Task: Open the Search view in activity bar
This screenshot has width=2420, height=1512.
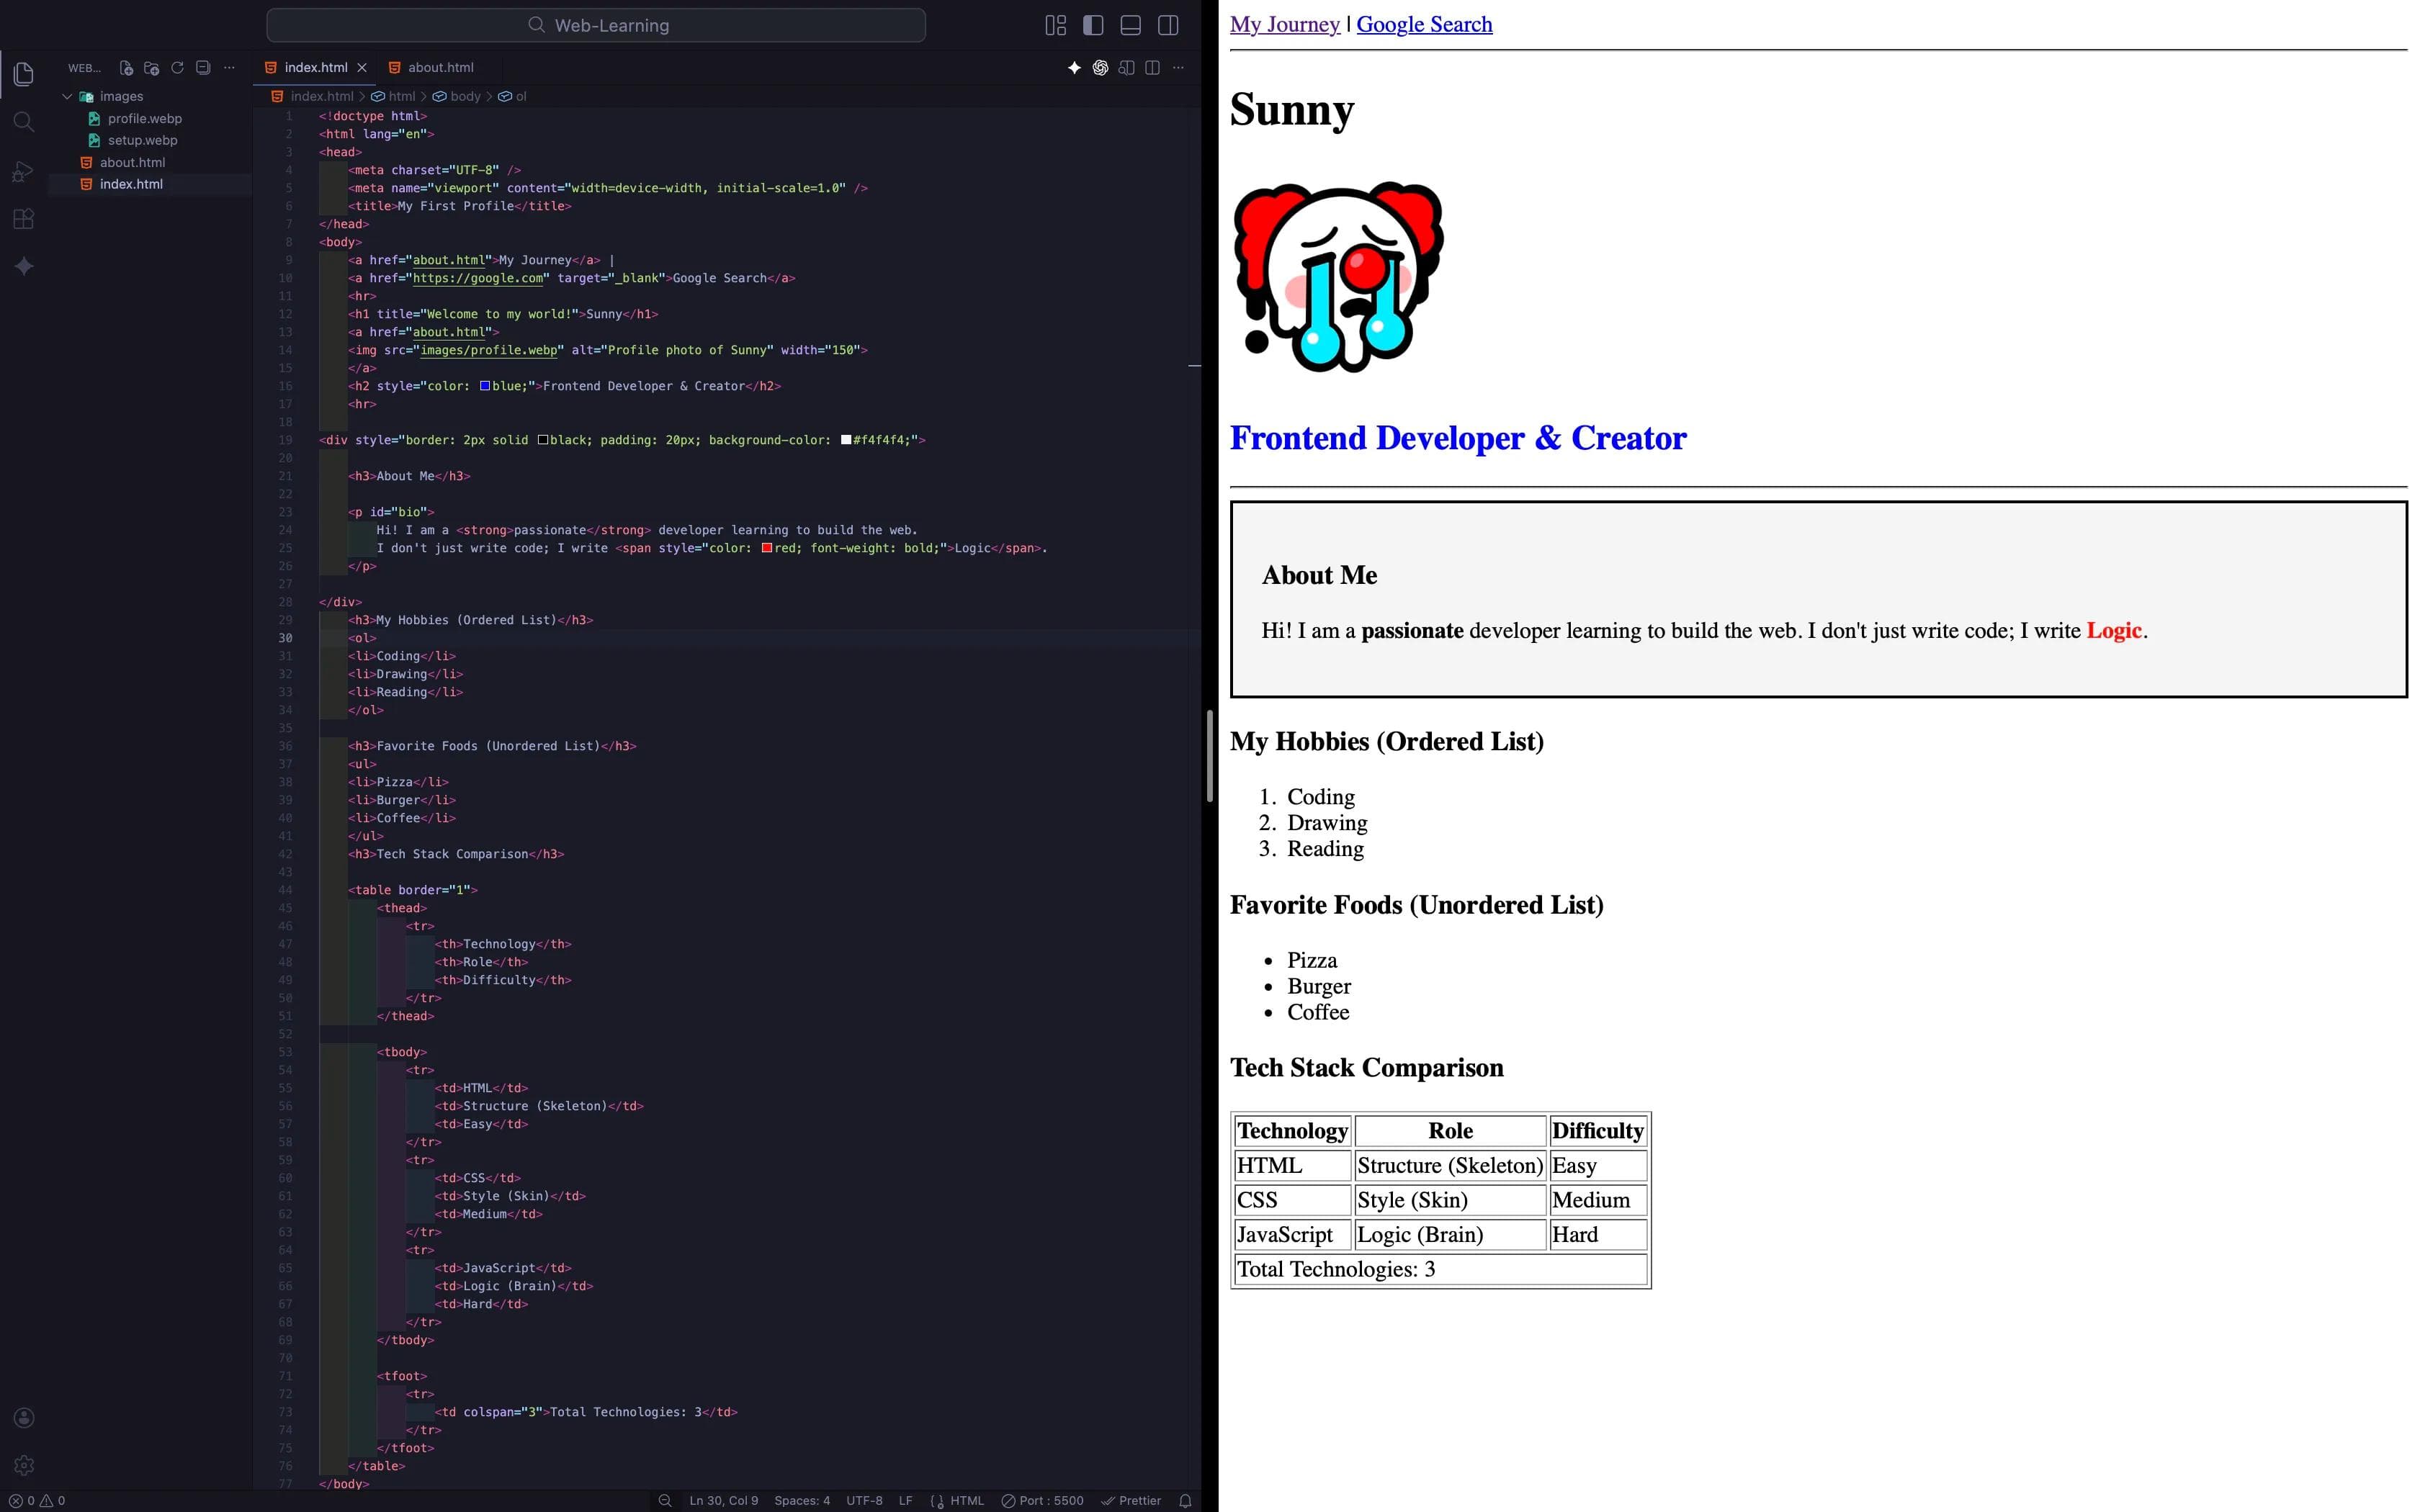Action: (24, 122)
